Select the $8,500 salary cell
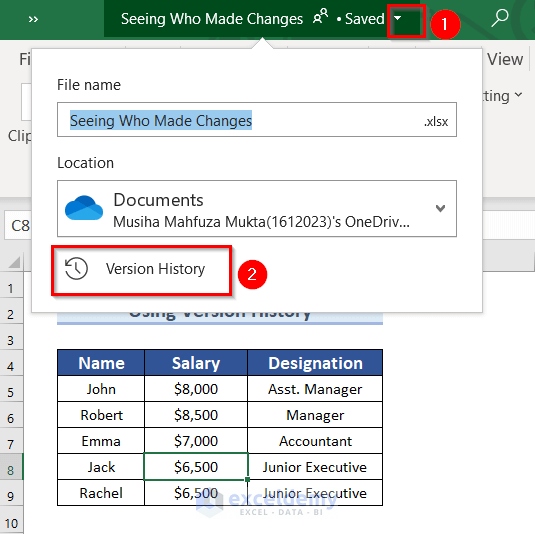535x534 pixels. [196, 415]
